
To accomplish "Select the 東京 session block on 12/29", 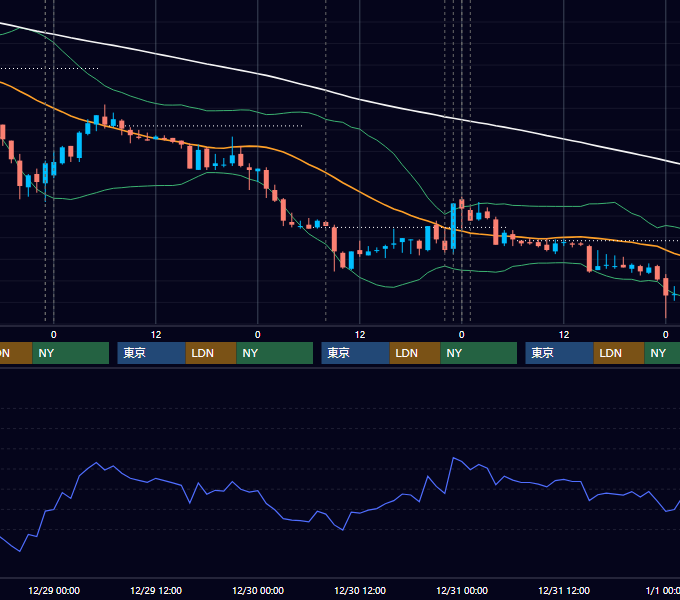I will (x=151, y=353).
